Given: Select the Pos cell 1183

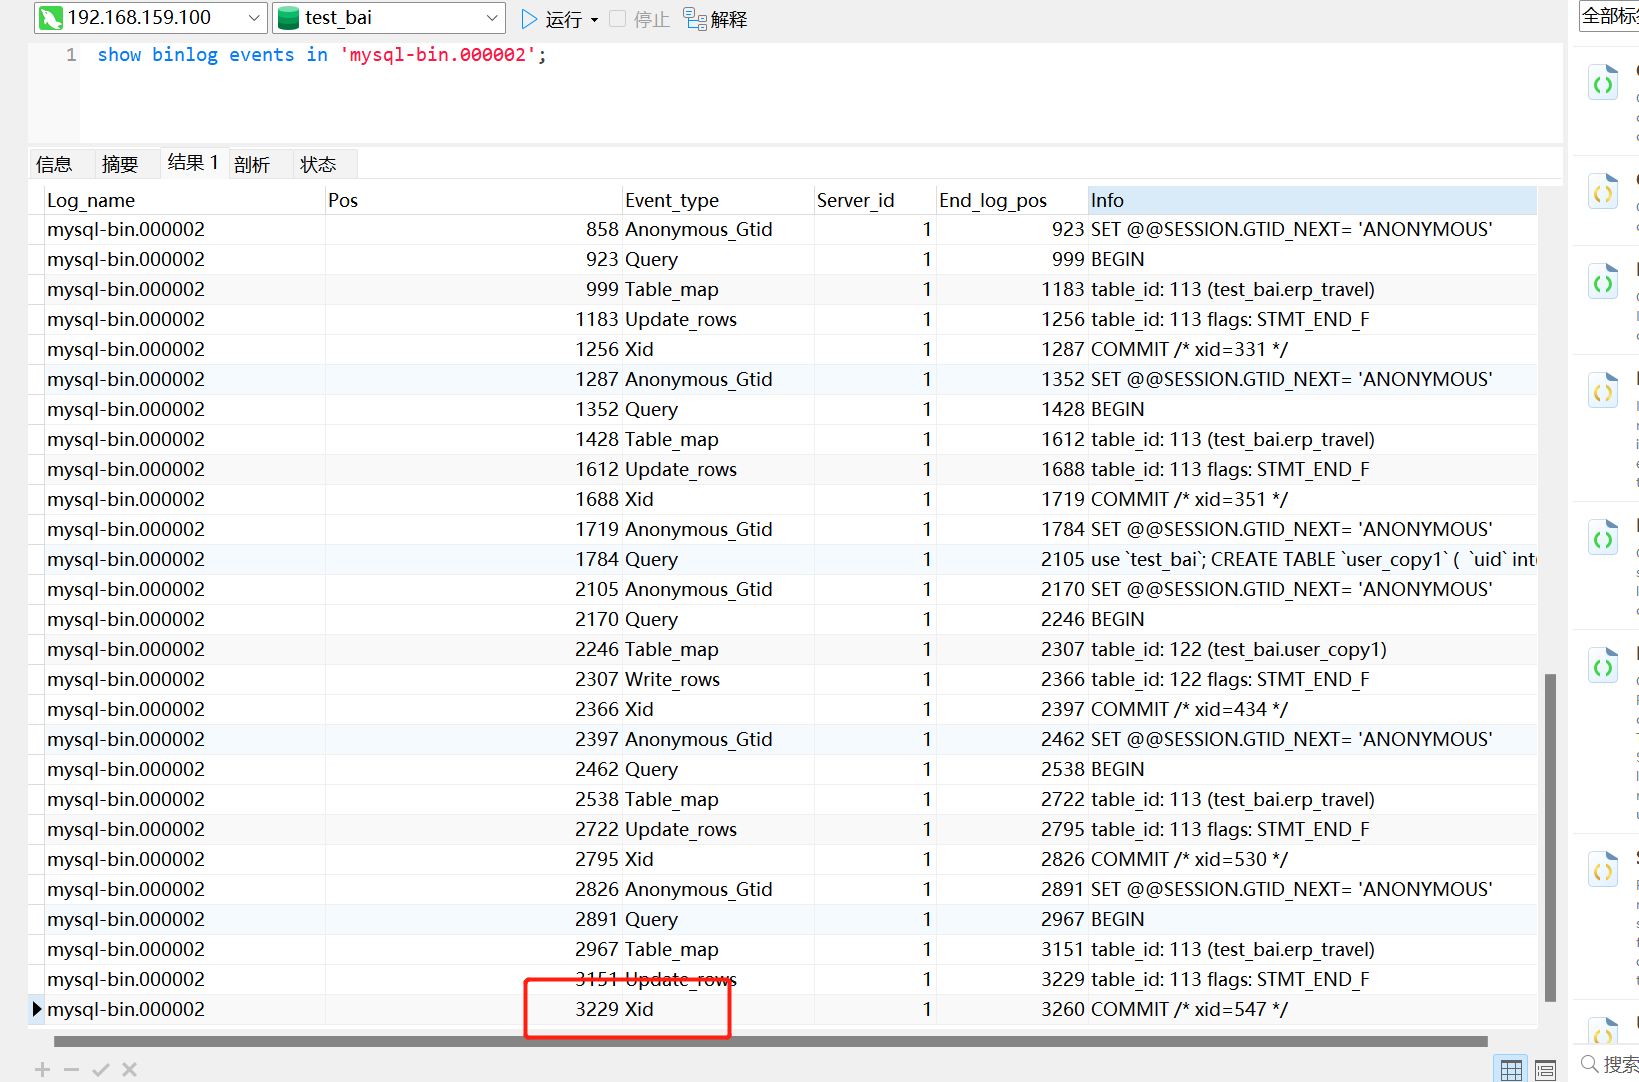Looking at the screenshot, I should tap(474, 319).
